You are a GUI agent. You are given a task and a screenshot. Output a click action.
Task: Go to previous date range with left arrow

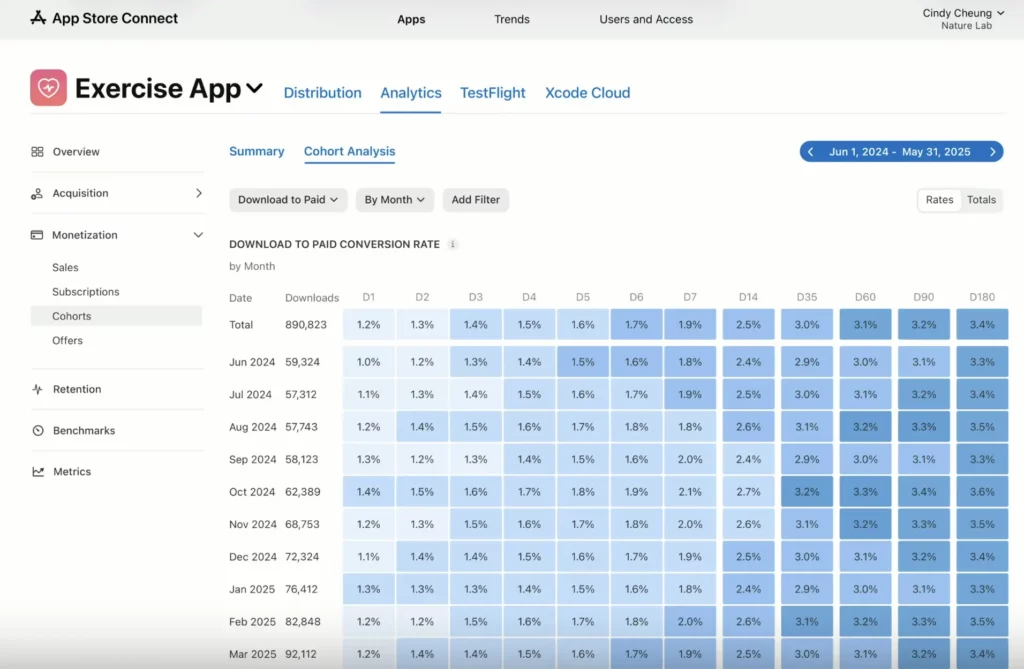813,152
